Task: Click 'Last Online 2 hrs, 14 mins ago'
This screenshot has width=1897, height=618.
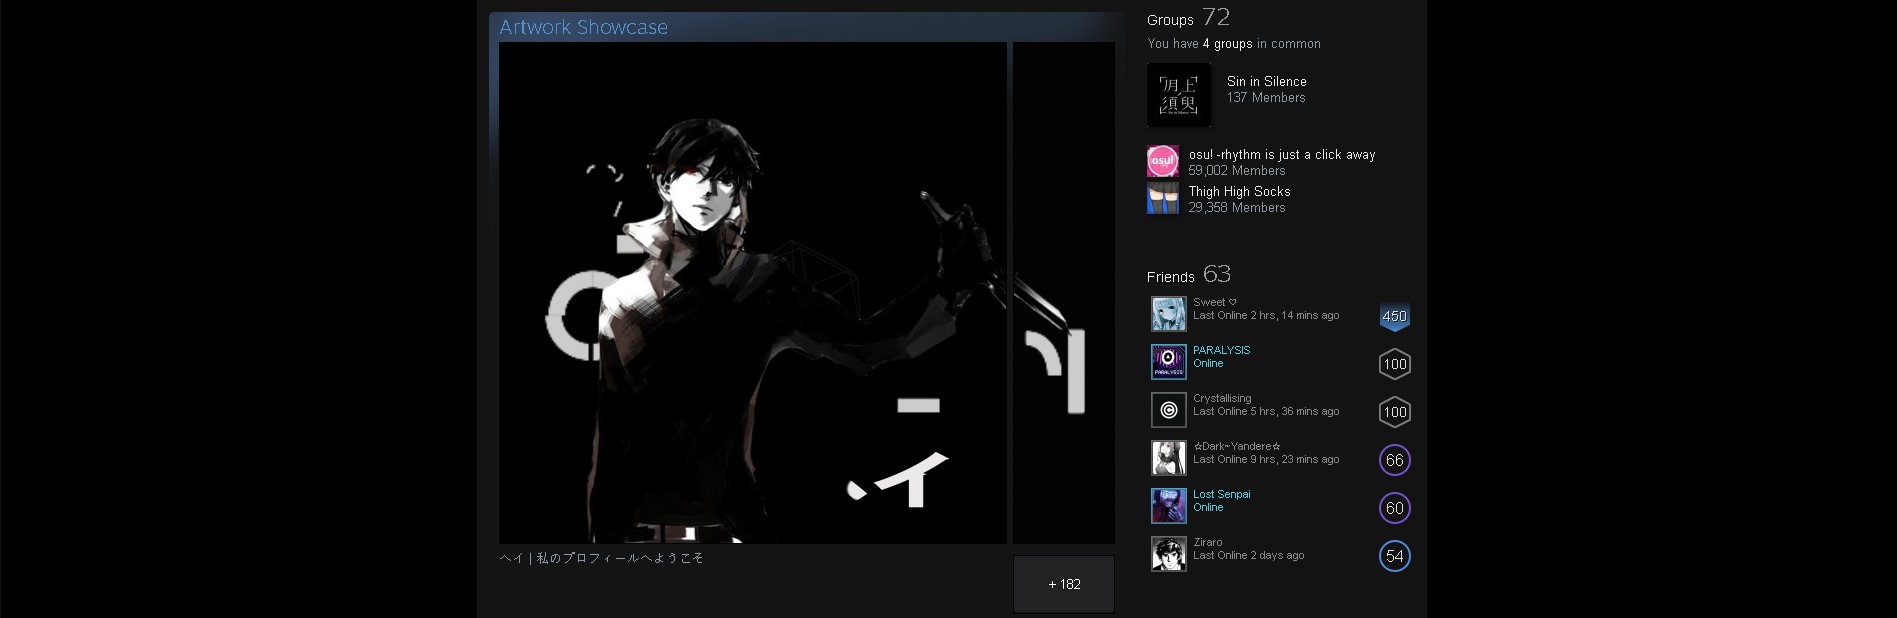Action: pyautogui.click(x=1266, y=315)
